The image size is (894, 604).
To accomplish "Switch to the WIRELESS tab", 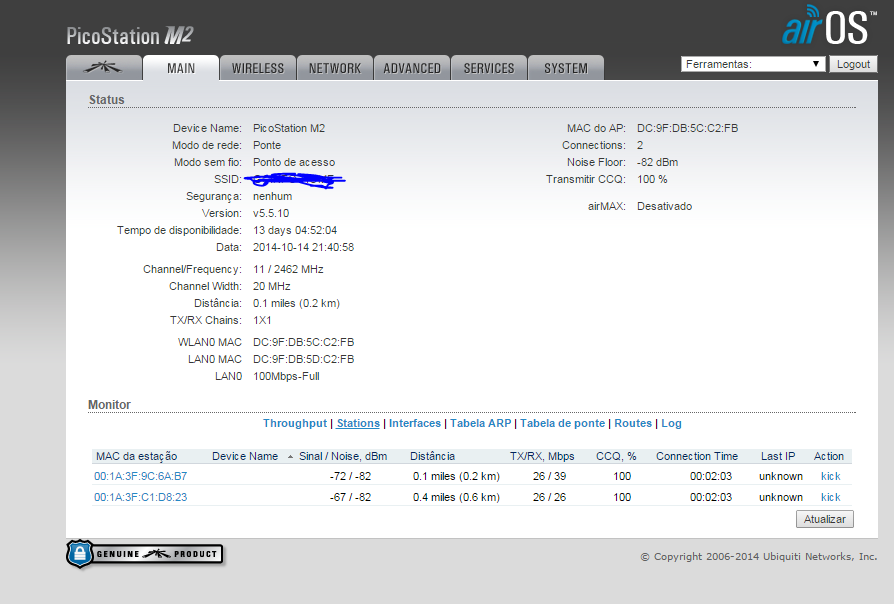I will [258, 68].
